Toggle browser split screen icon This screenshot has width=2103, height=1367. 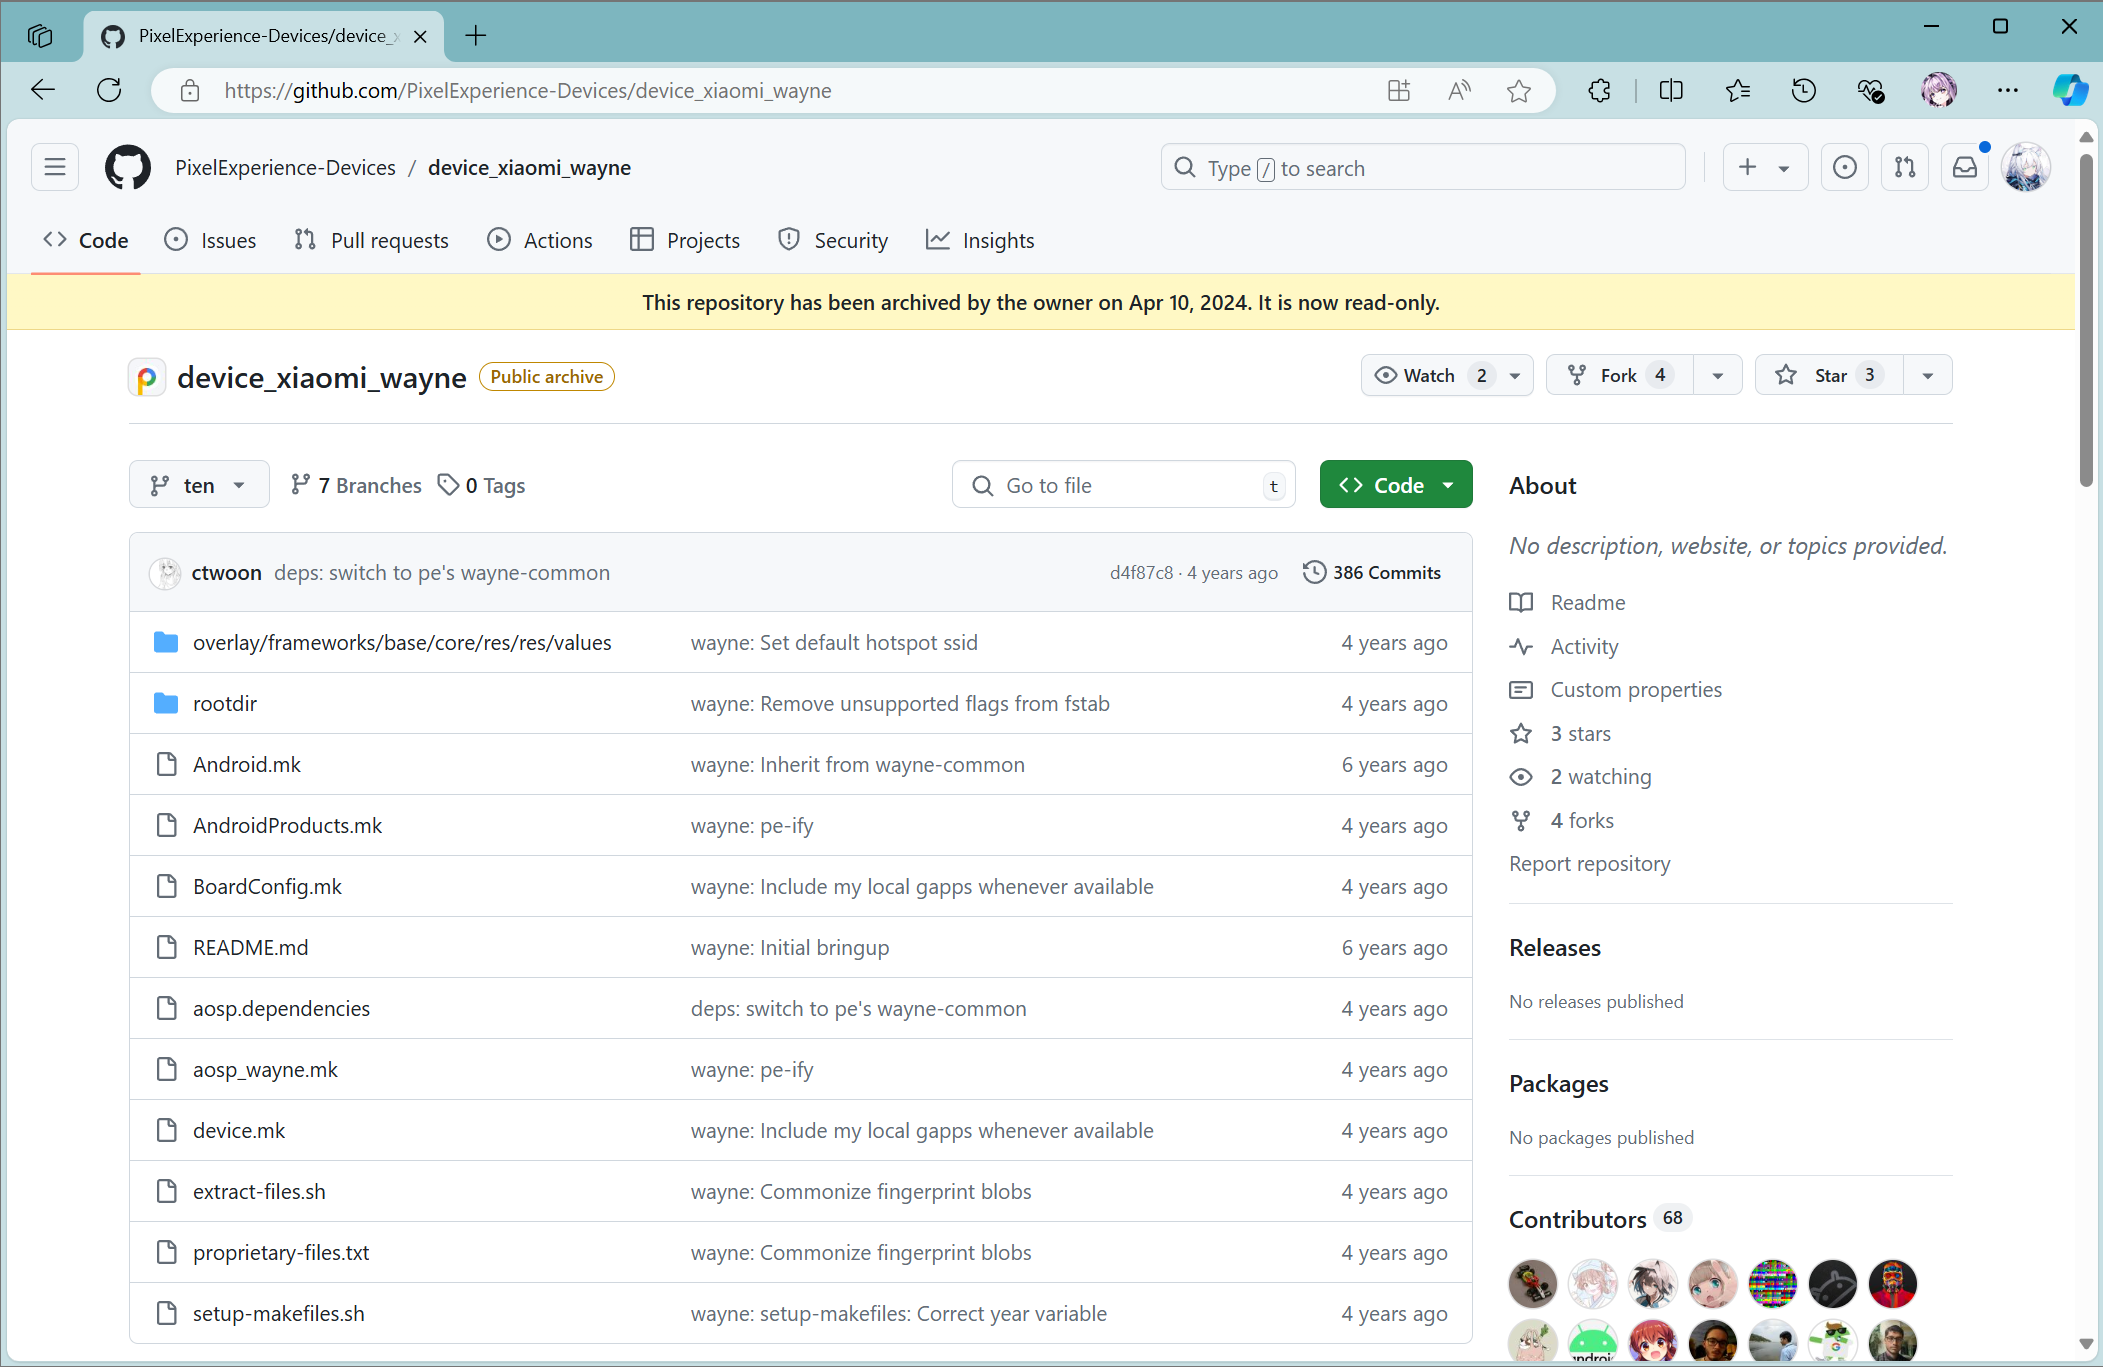pyautogui.click(x=1671, y=91)
